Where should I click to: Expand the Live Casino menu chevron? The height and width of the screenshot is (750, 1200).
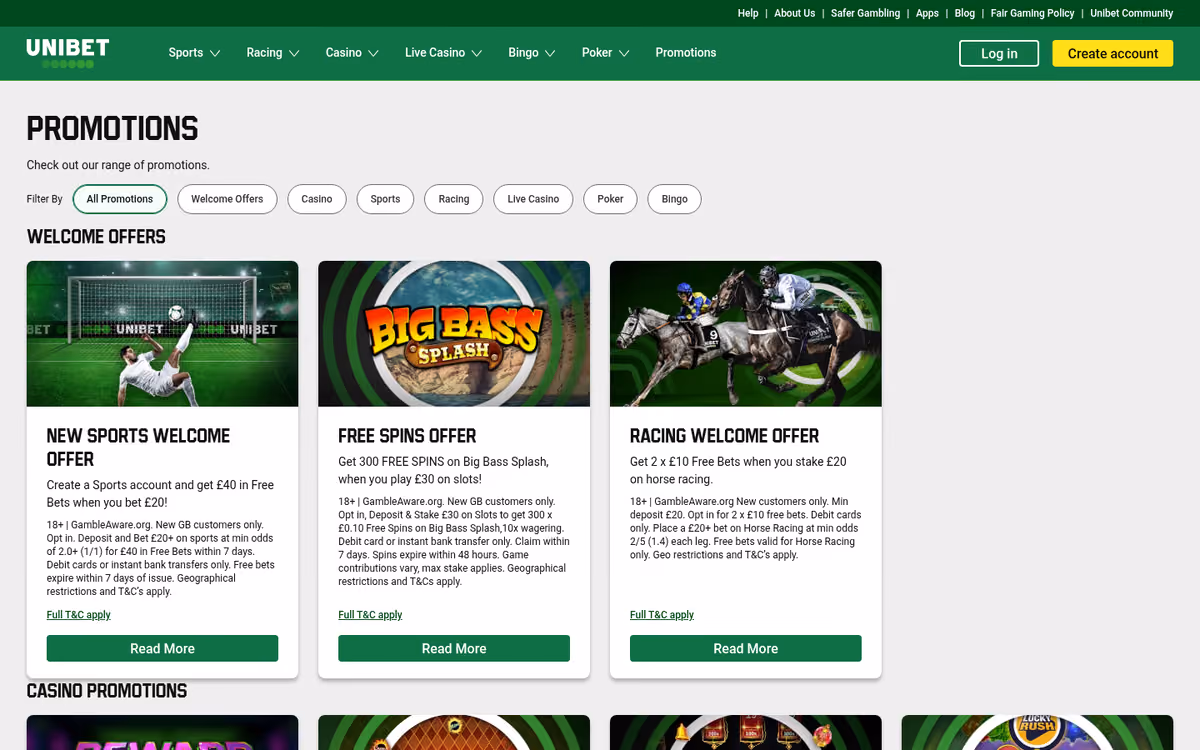coord(477,53)
